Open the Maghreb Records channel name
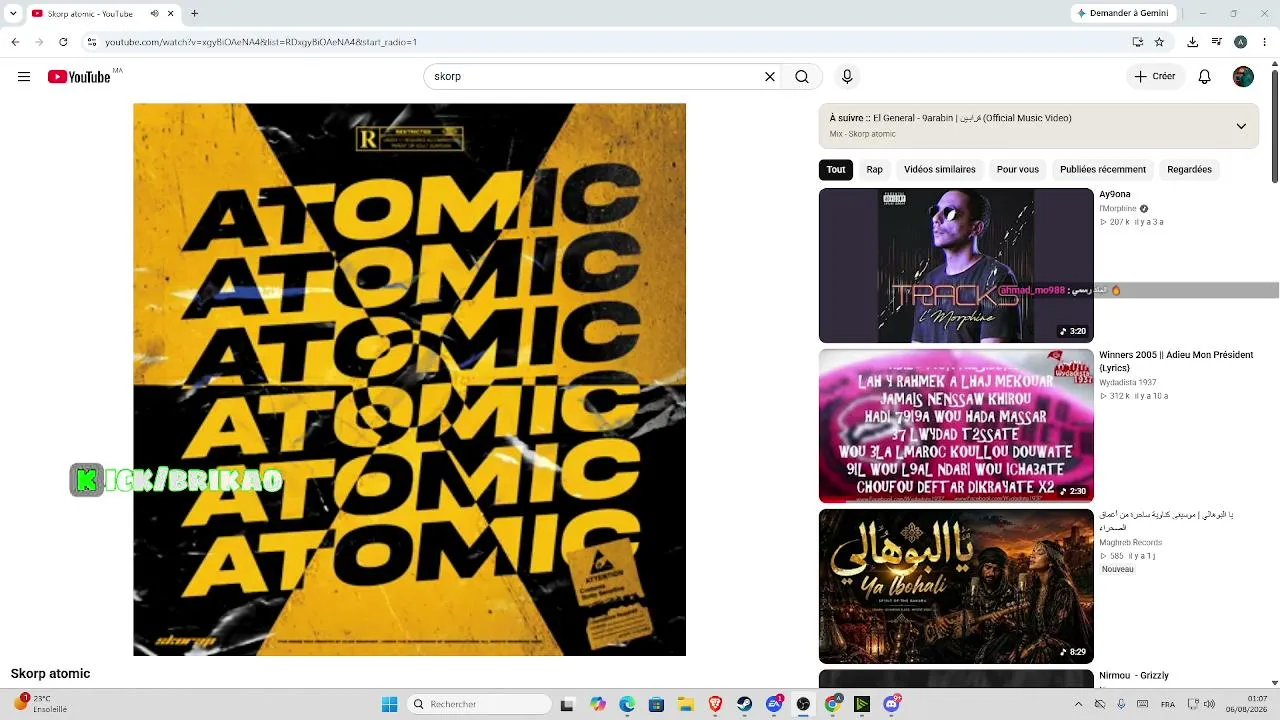The image size is (1280, 720). click(1130, 543)
